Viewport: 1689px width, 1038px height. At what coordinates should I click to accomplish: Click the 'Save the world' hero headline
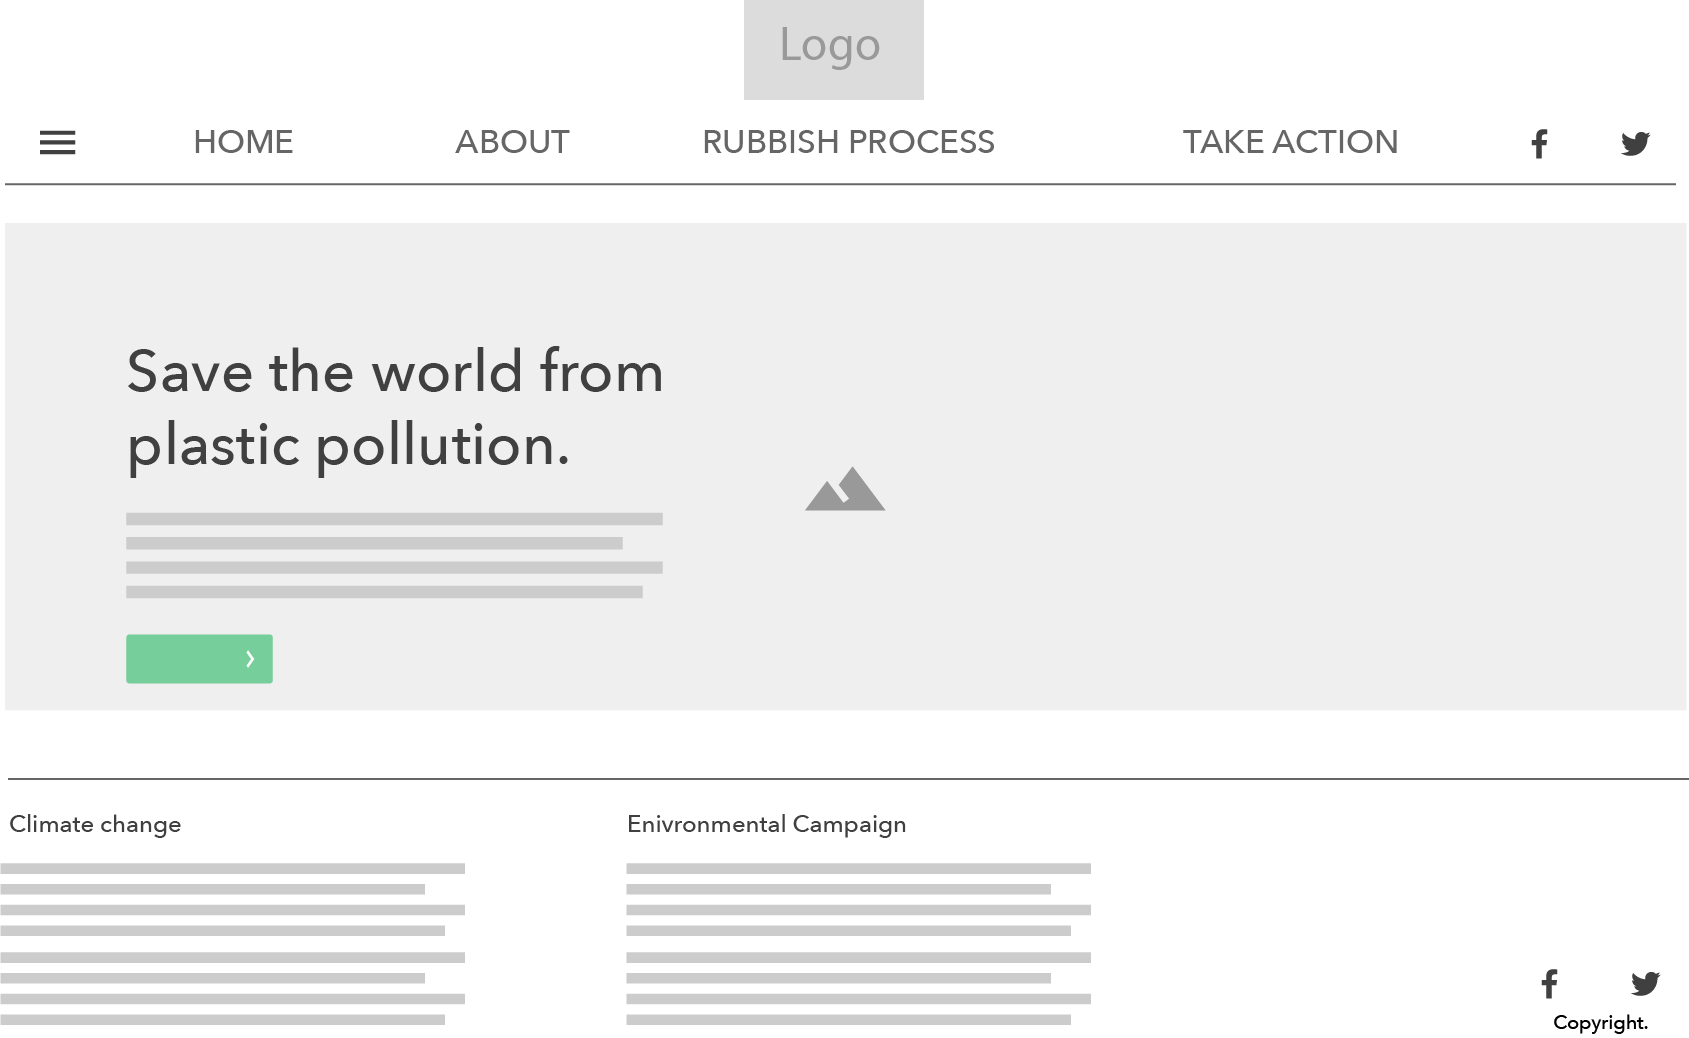(x=395, y=408)
